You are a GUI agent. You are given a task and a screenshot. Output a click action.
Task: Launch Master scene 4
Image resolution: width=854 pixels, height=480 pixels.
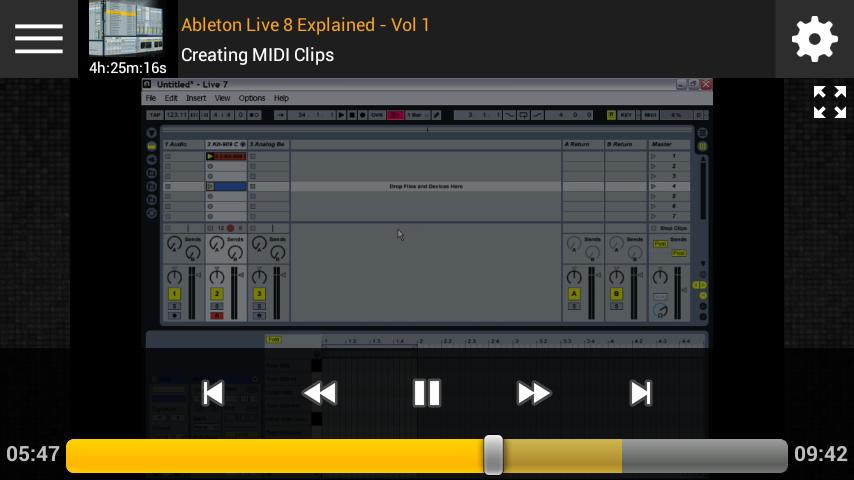pos(653,186)
